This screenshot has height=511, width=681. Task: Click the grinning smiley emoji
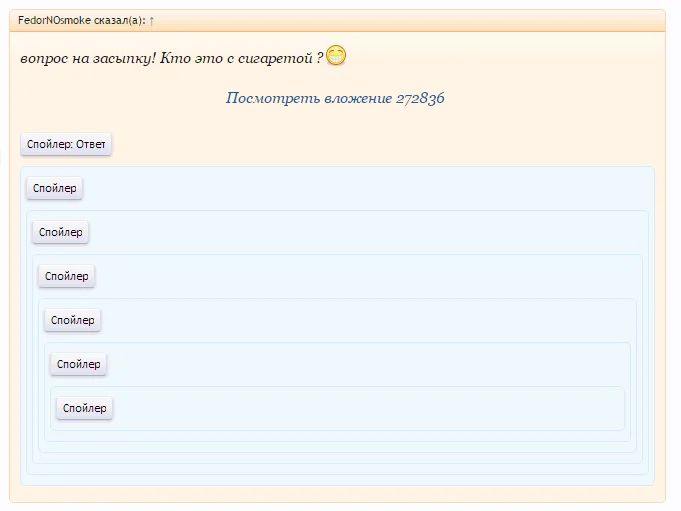(x=336, y=56)
